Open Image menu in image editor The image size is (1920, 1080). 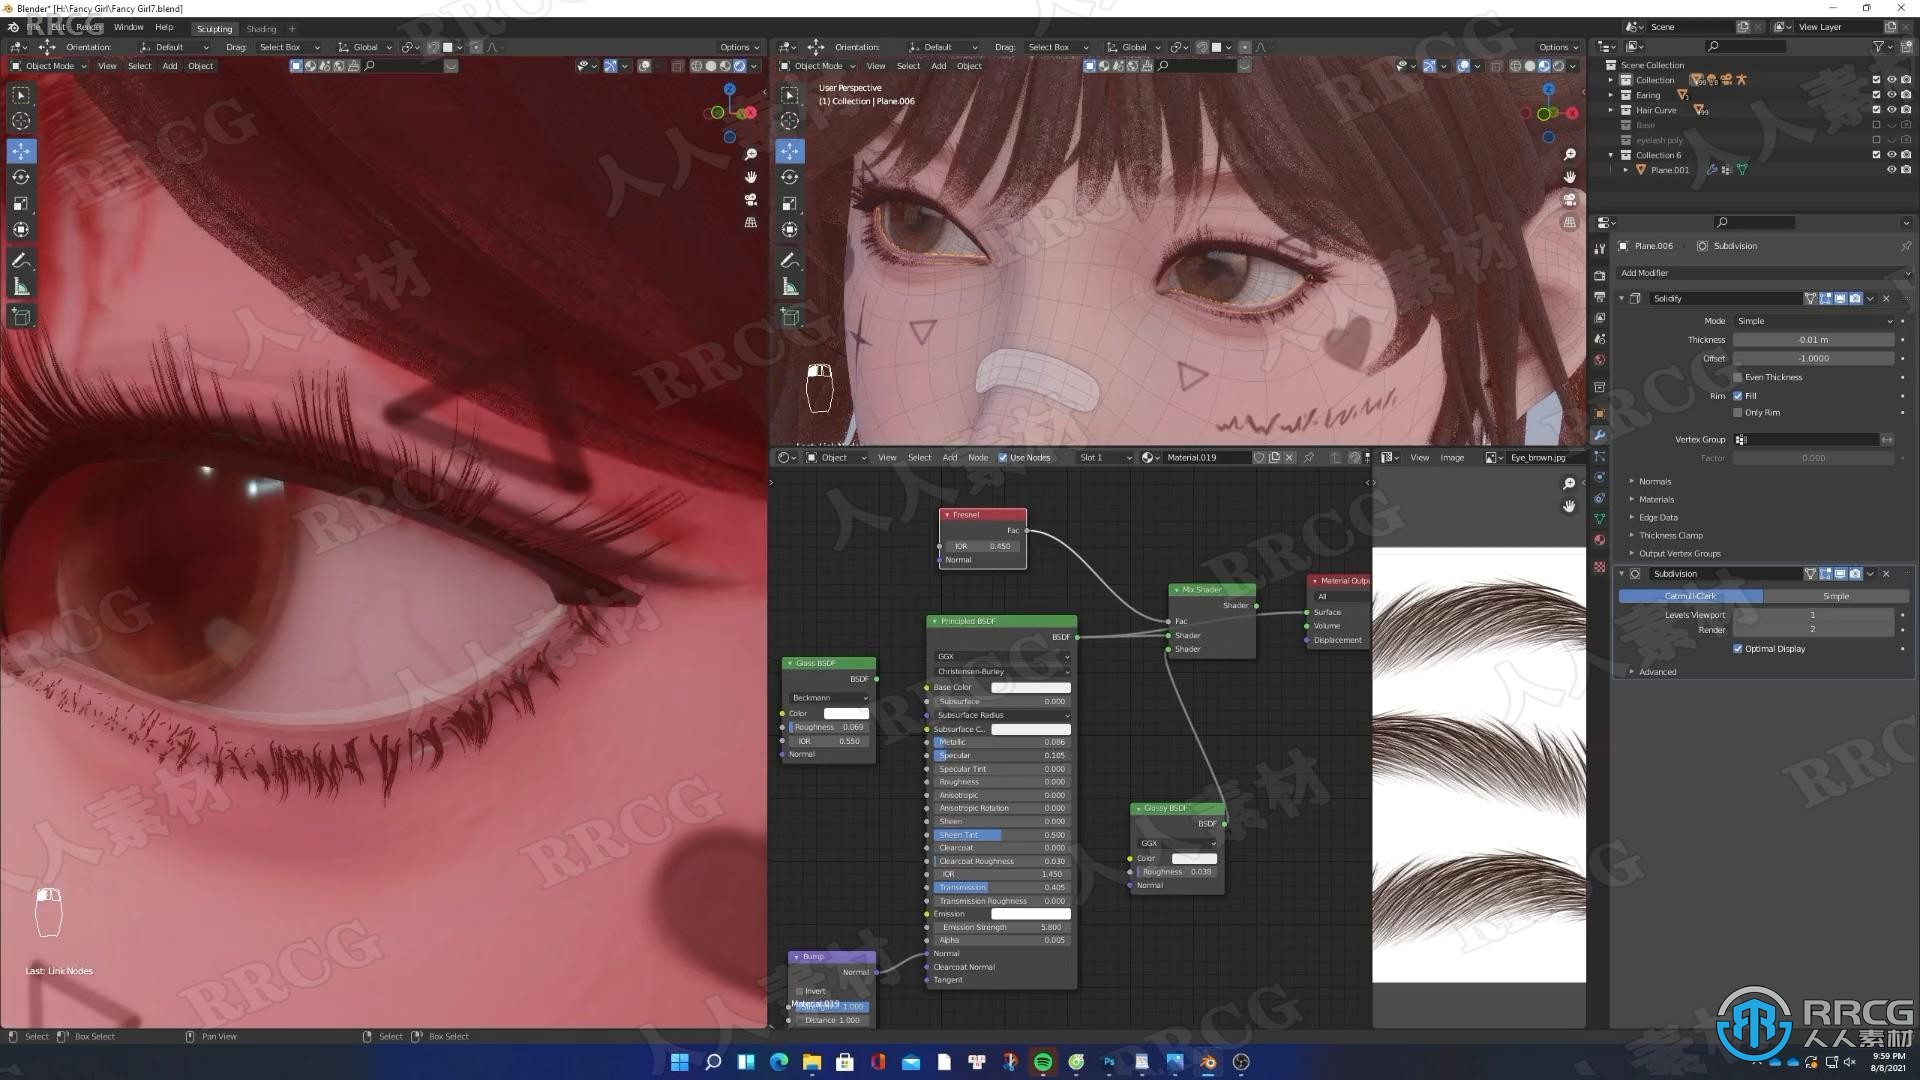click(1451, 458)
